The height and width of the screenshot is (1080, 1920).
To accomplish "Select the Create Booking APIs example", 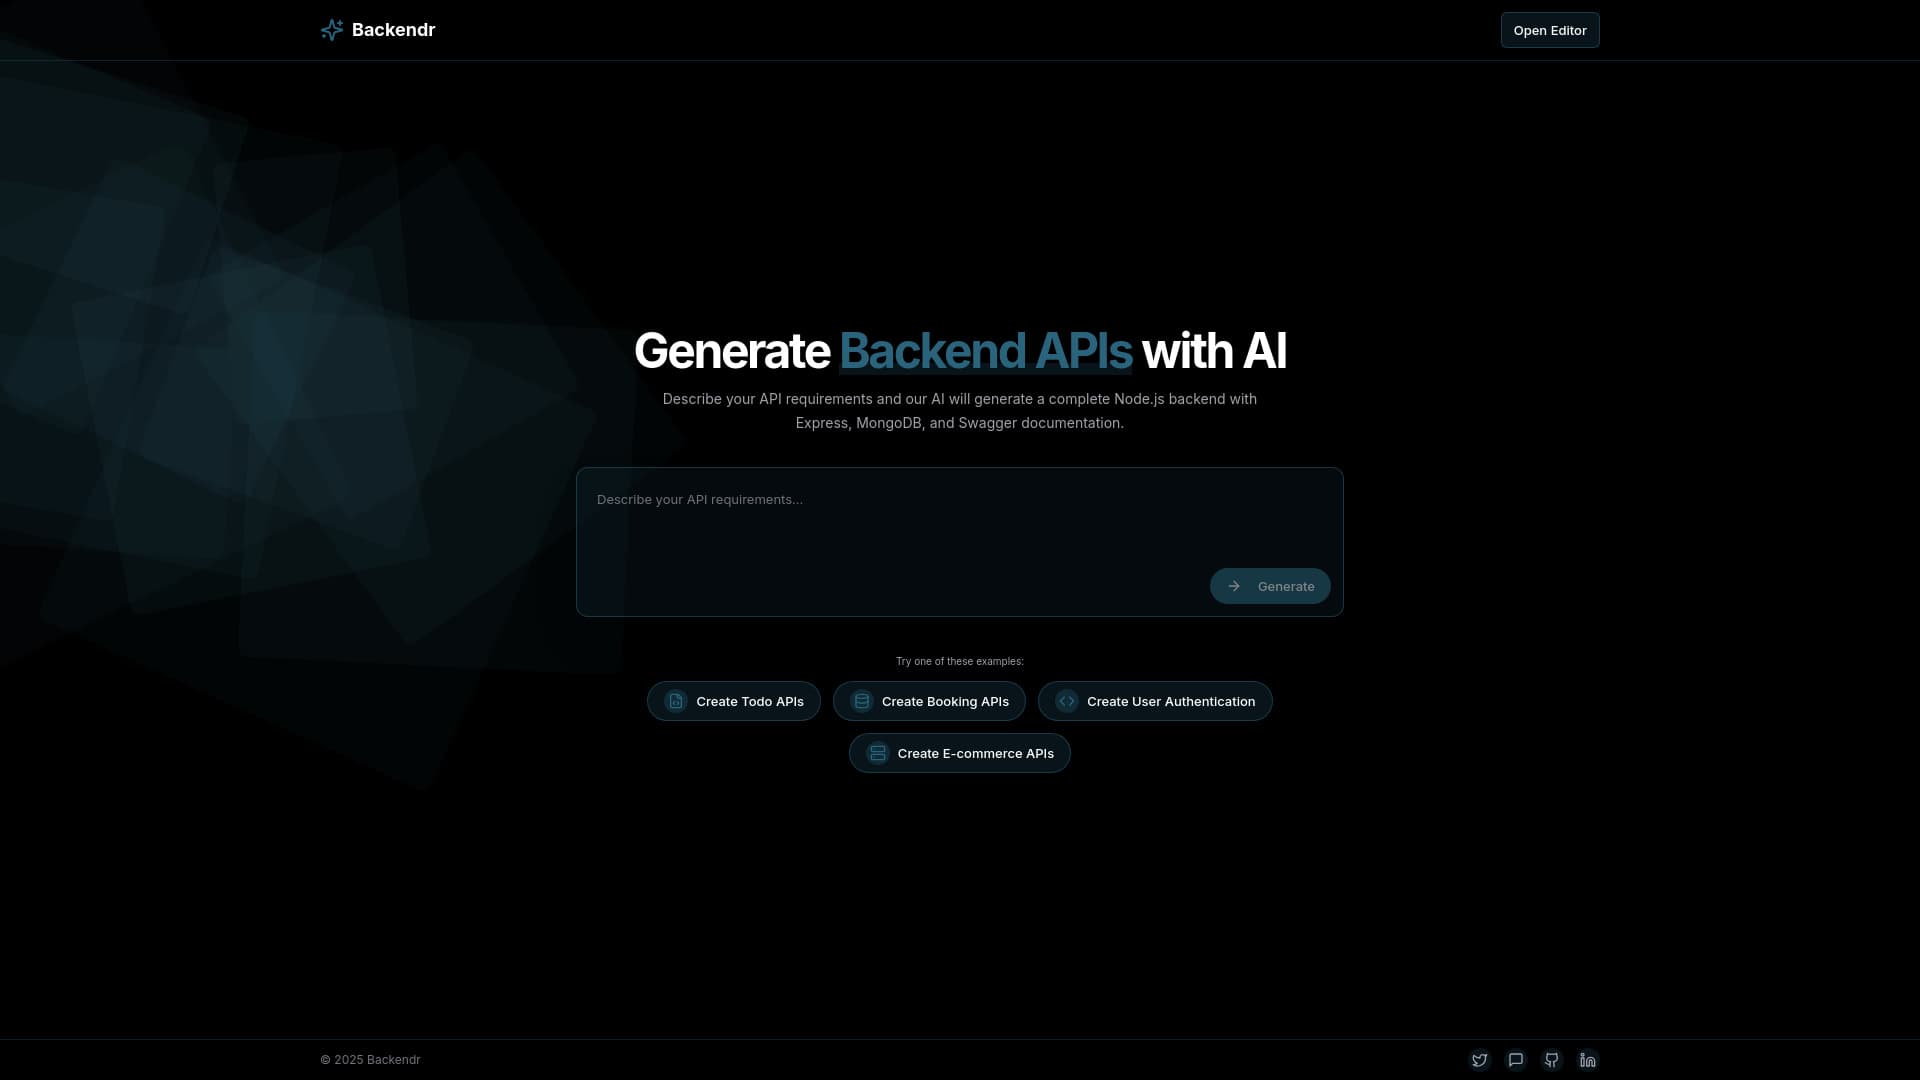I will tap(928, 701).
